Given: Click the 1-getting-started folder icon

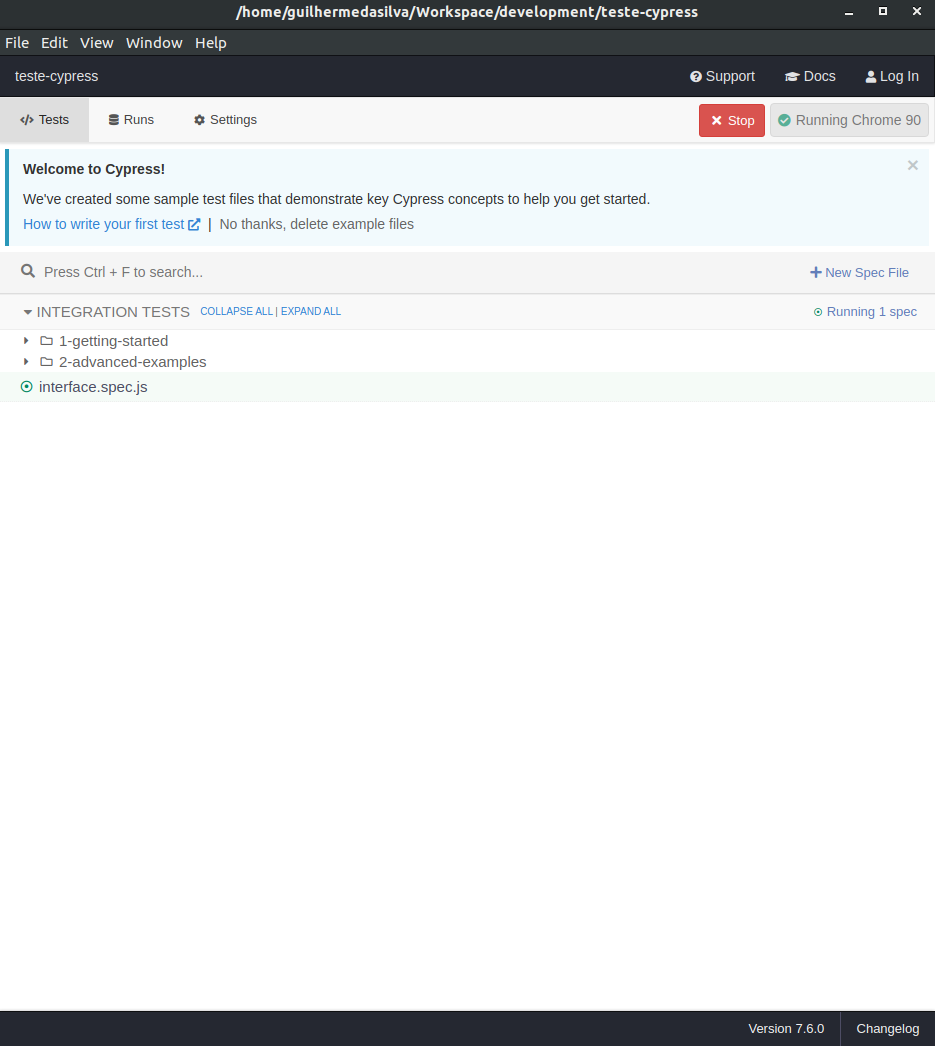Looking at the screenshot, I should click(x=47, y=341).
